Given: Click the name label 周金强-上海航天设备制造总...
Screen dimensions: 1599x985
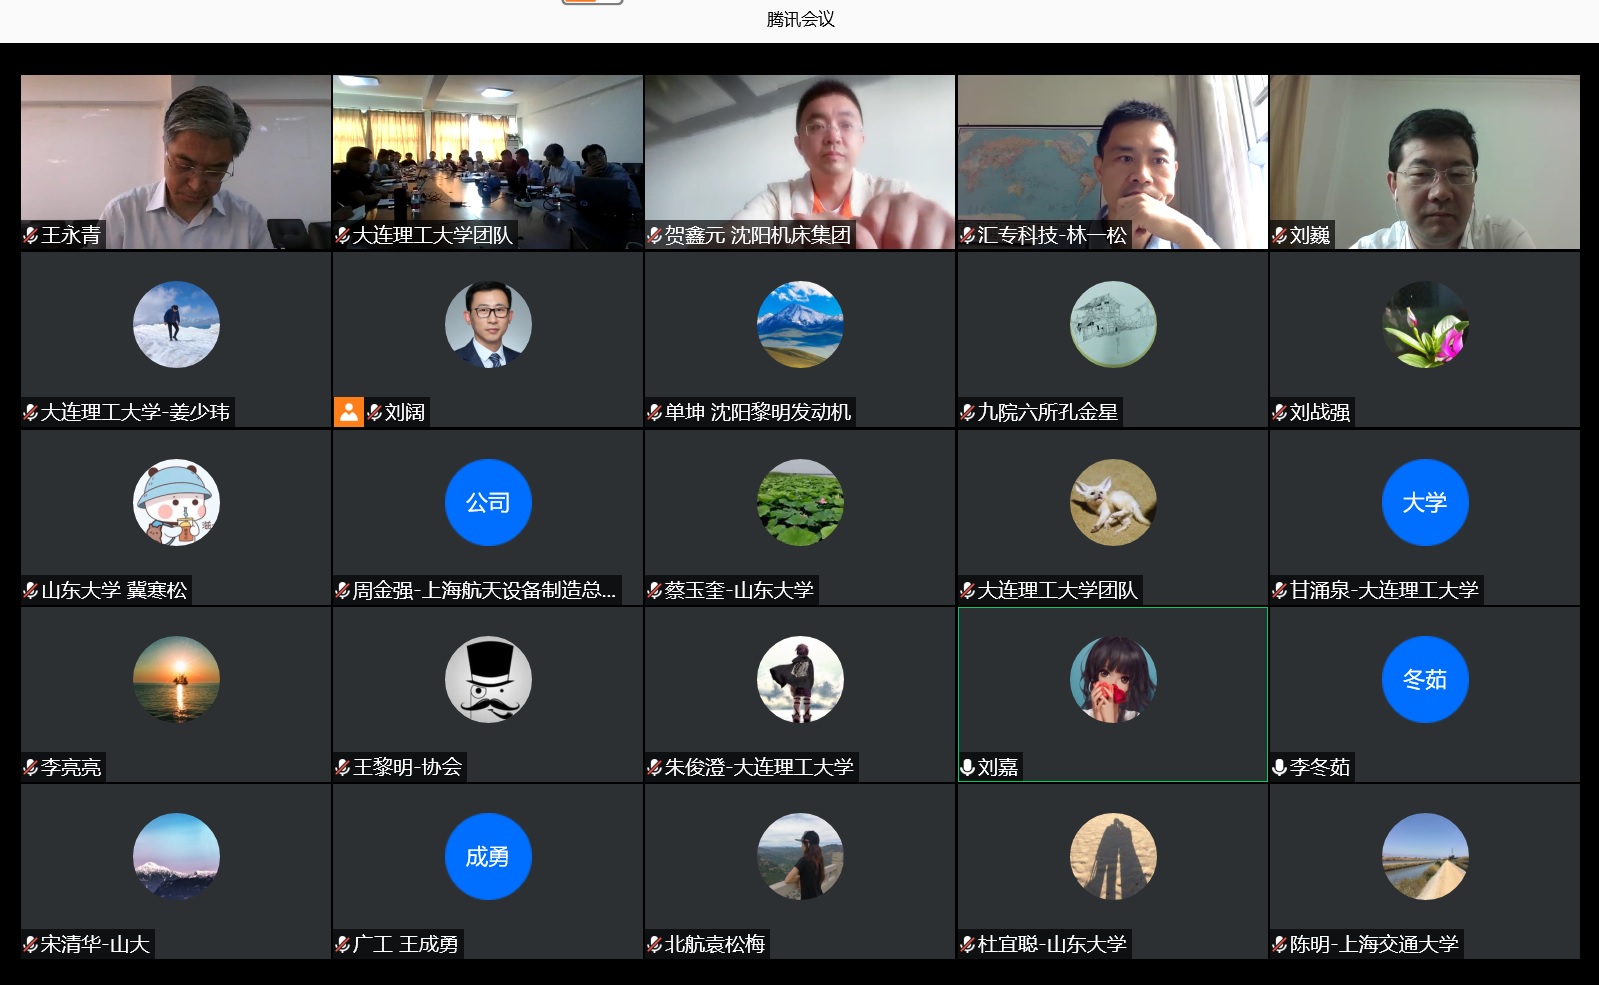Looking at the screenshot, I should point(485,590).
